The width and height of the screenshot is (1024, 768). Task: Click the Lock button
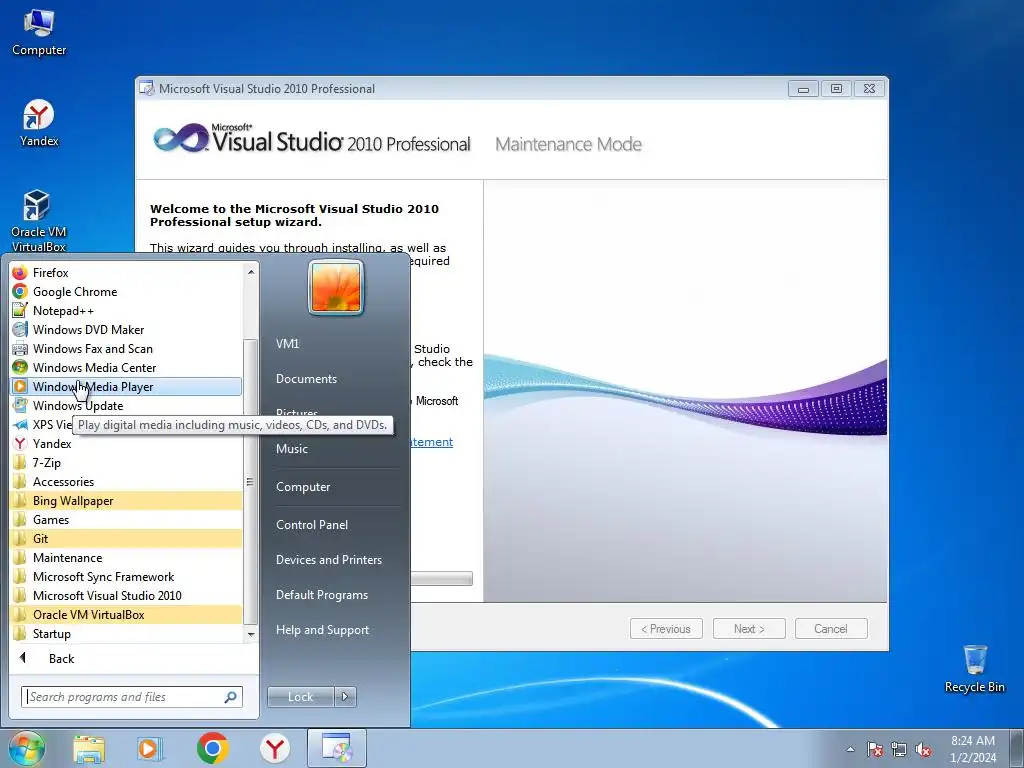point(300,697)
